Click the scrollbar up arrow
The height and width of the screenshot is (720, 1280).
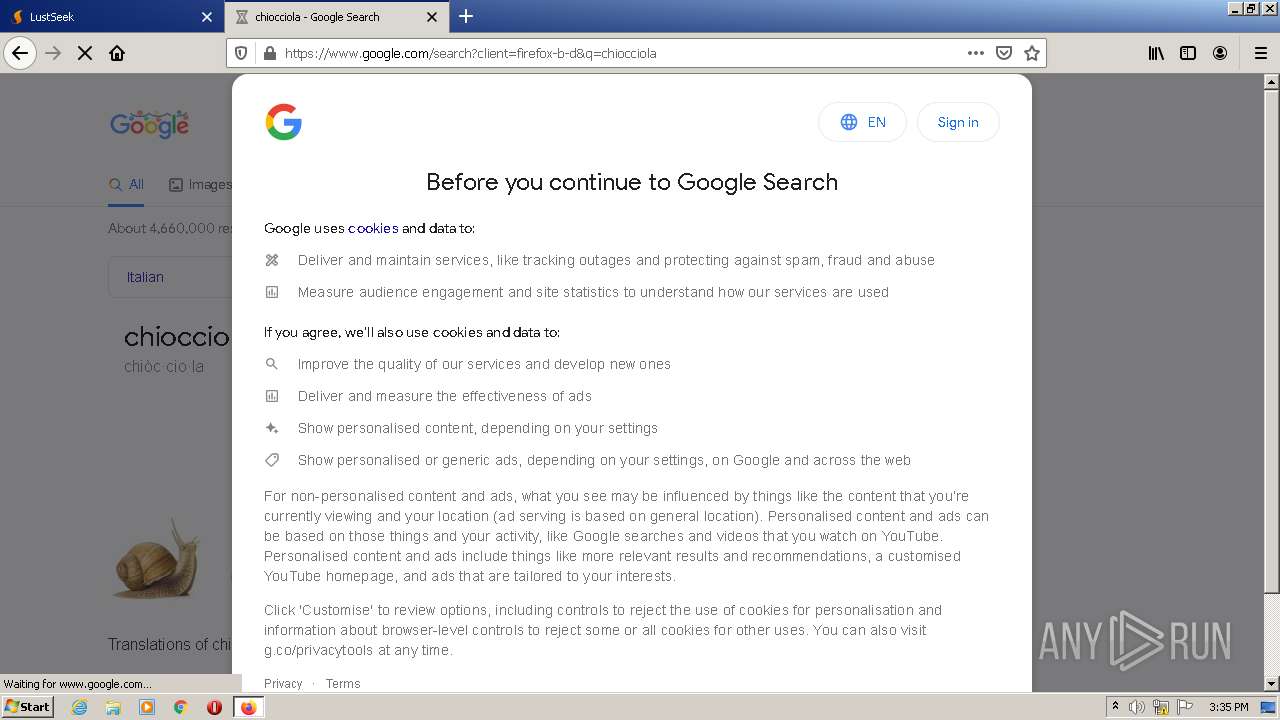1271,81
